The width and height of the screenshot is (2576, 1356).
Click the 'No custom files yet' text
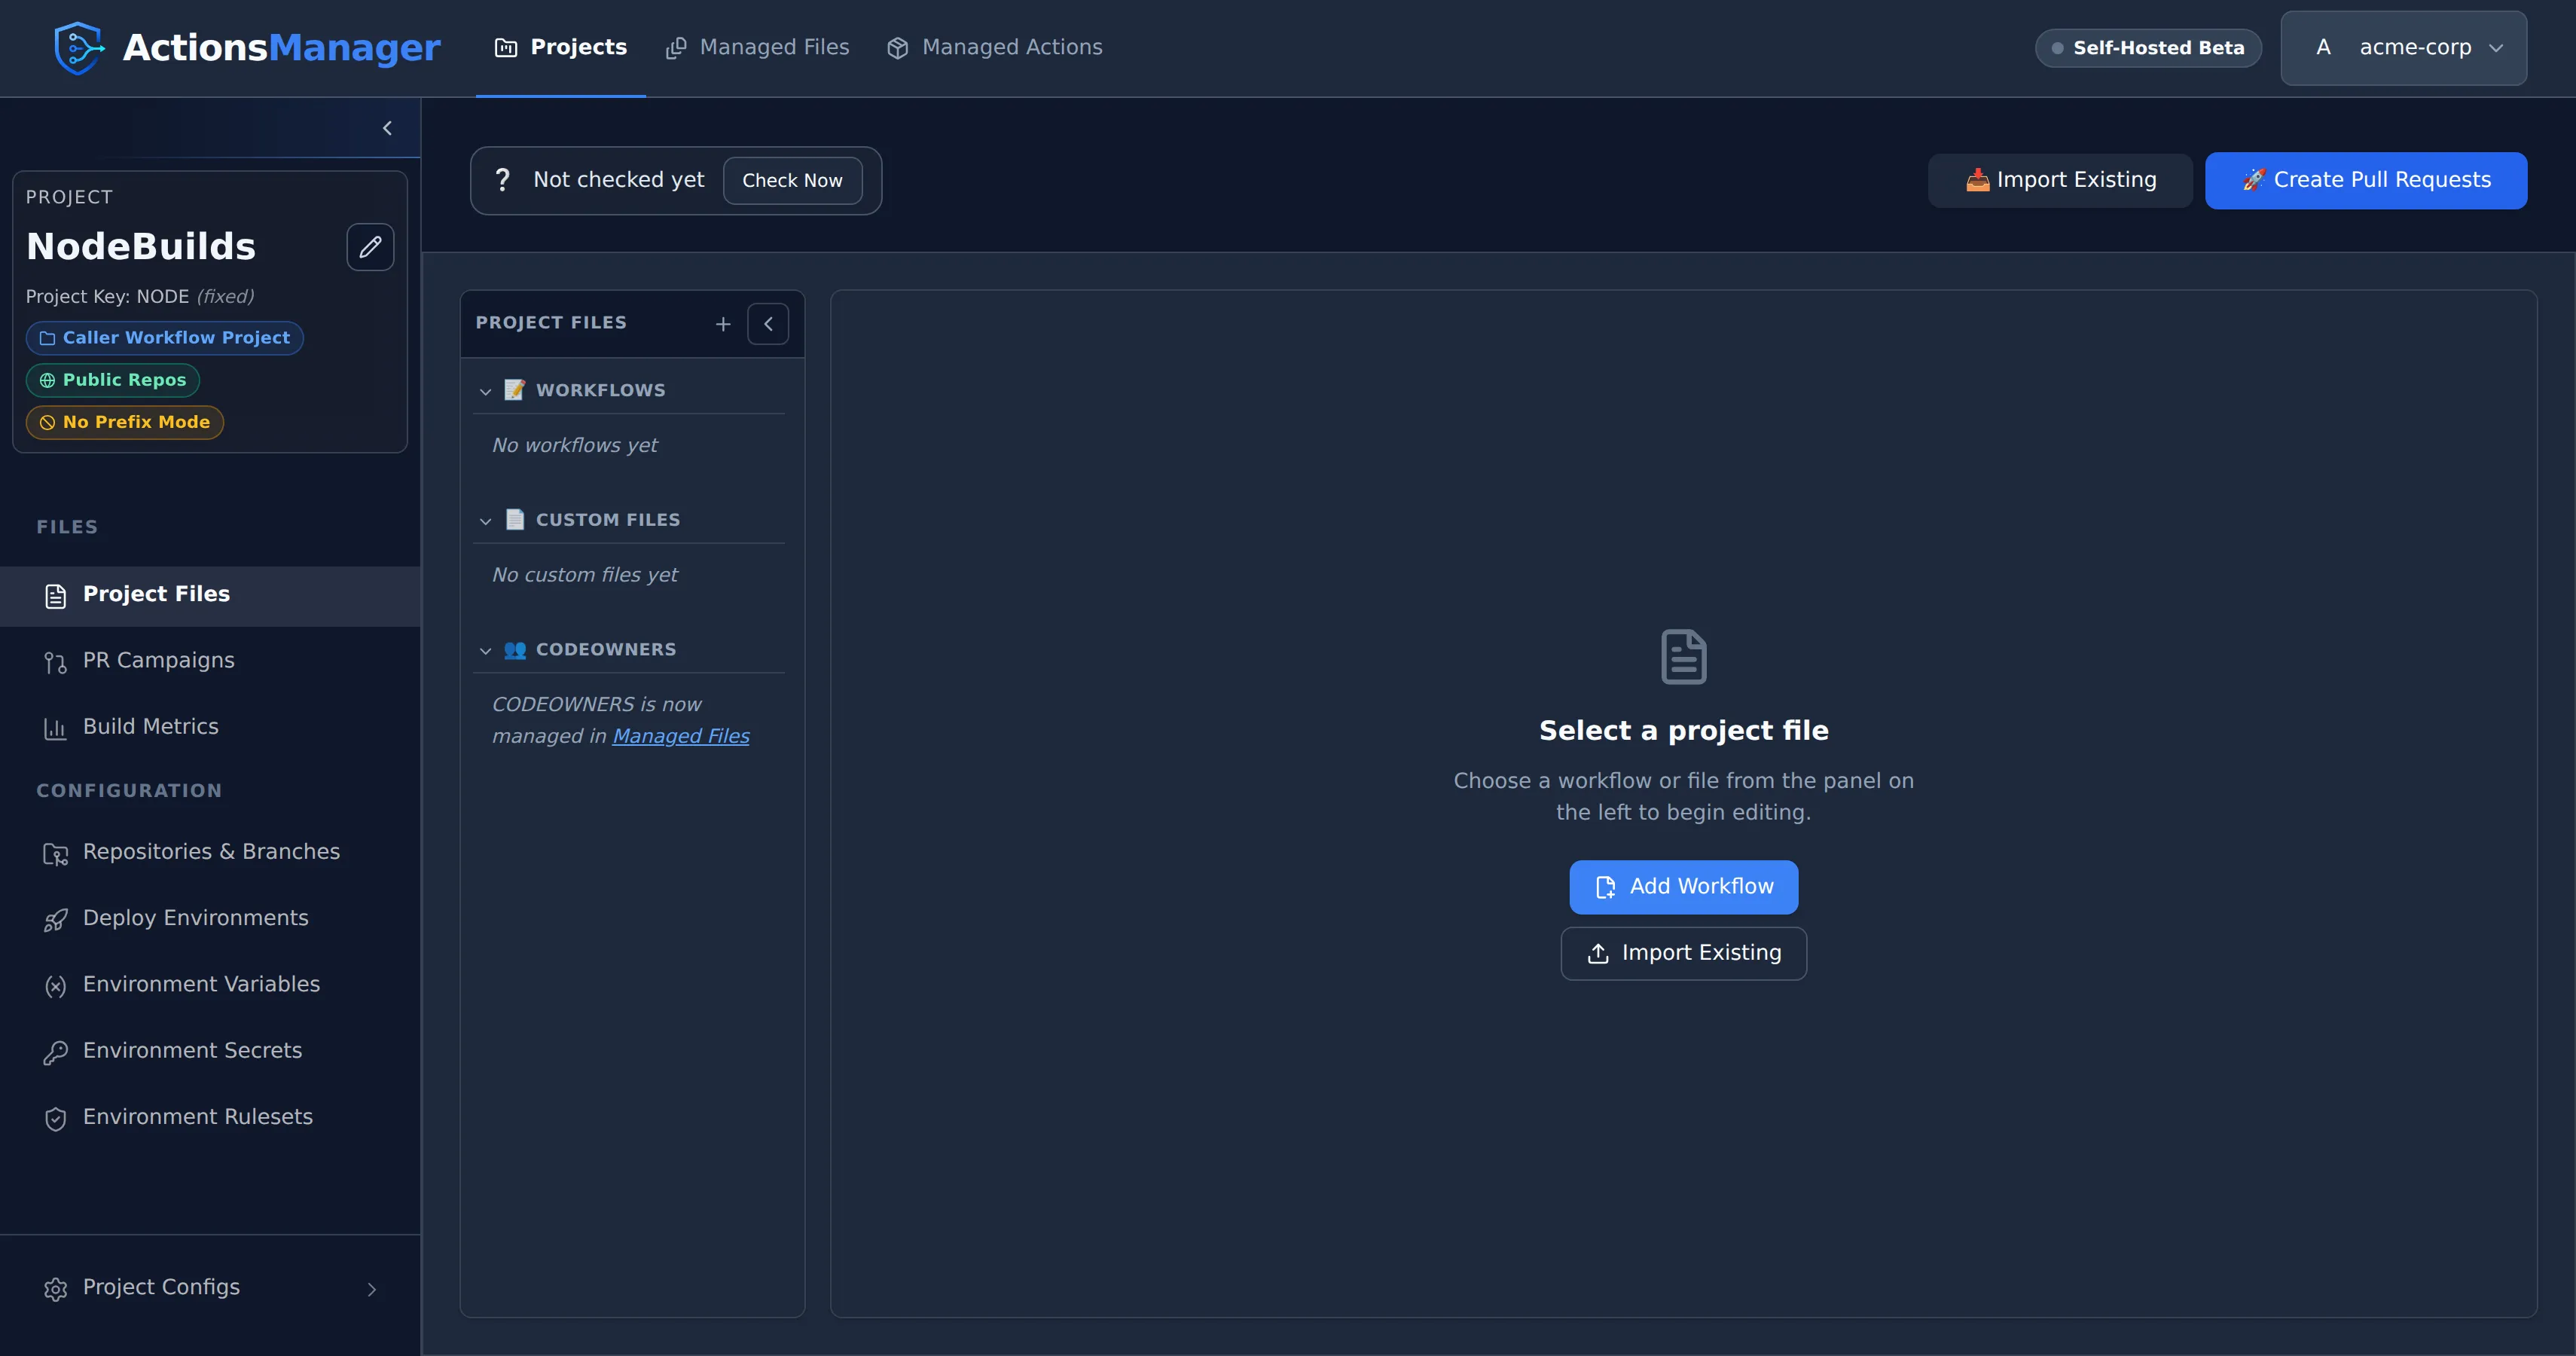point(585,575)
